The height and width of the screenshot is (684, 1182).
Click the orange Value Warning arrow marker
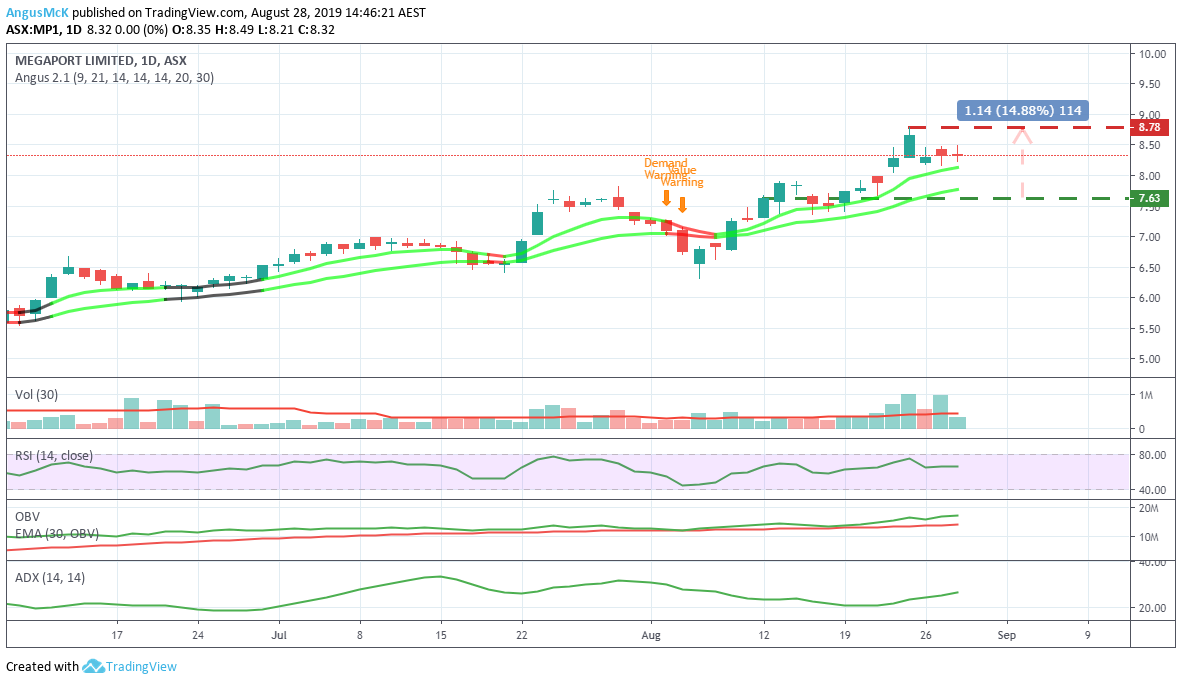coord(682,205)
